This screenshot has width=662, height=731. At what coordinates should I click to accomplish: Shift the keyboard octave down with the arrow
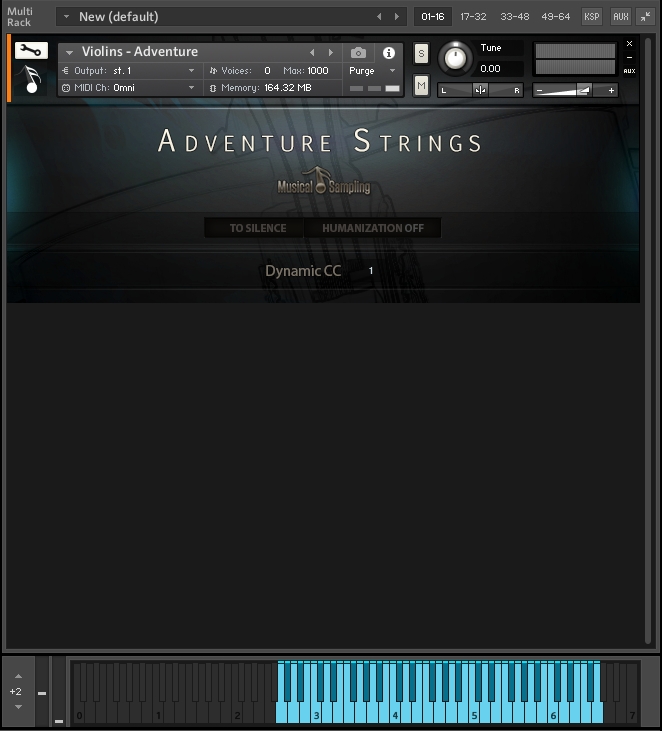pos(18,707)
